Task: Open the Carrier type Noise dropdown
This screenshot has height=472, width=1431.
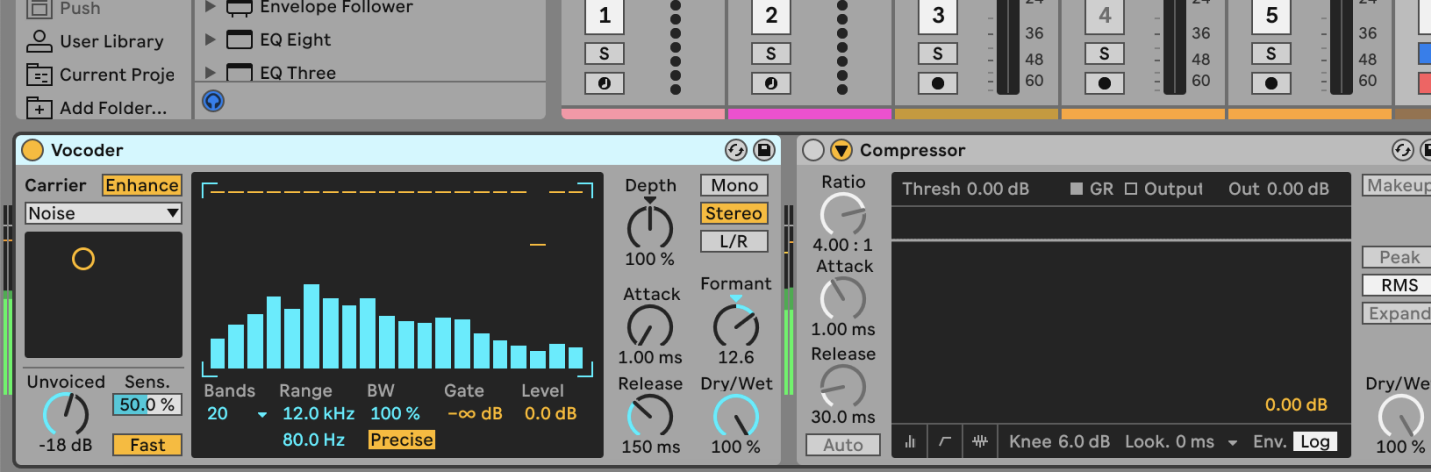Action: click(x=104, y=213)
